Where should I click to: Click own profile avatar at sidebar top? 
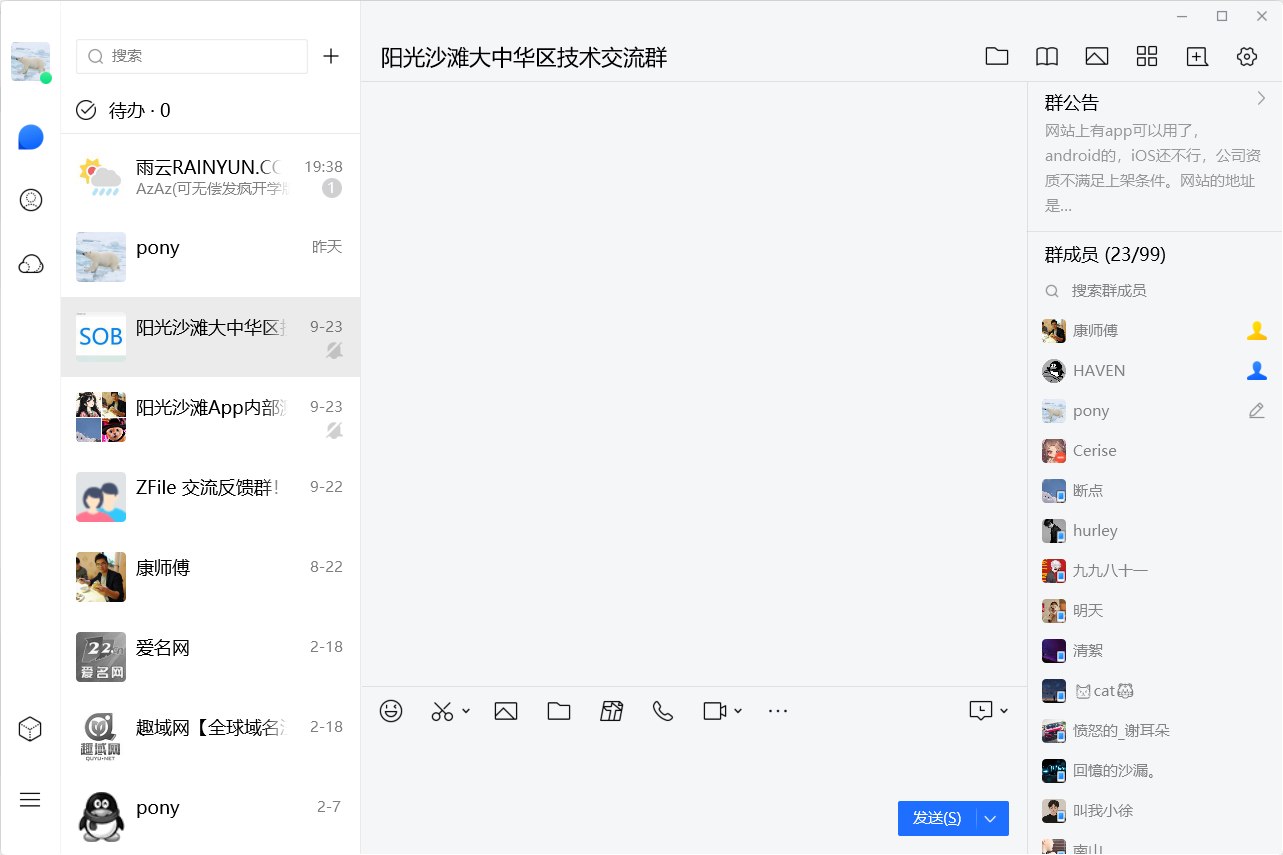tap(30, 62)
